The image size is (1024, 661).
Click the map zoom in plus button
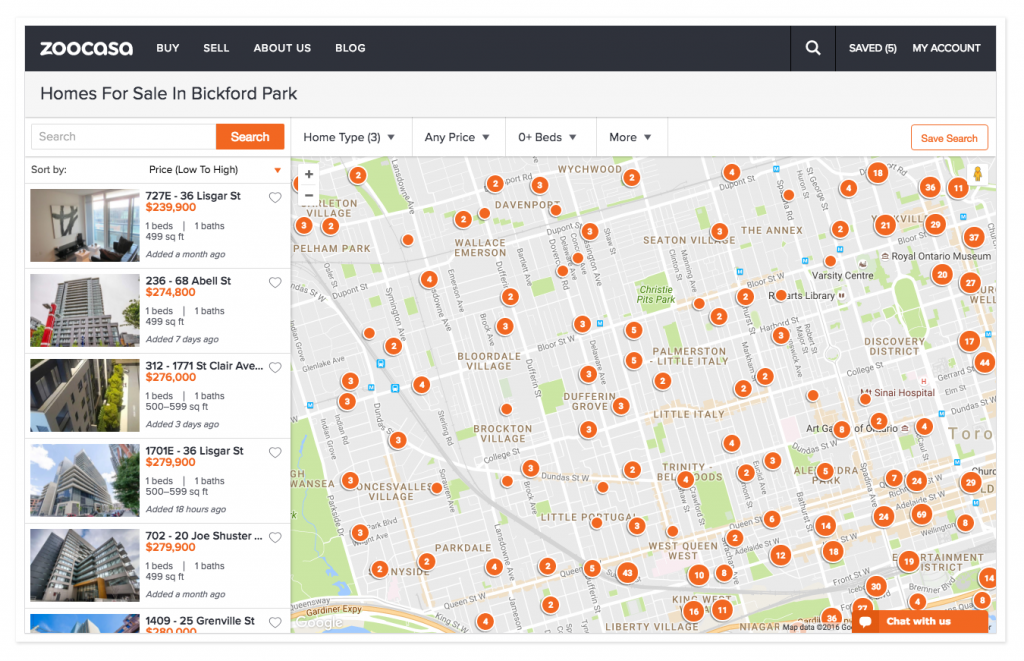coord(309,175)
